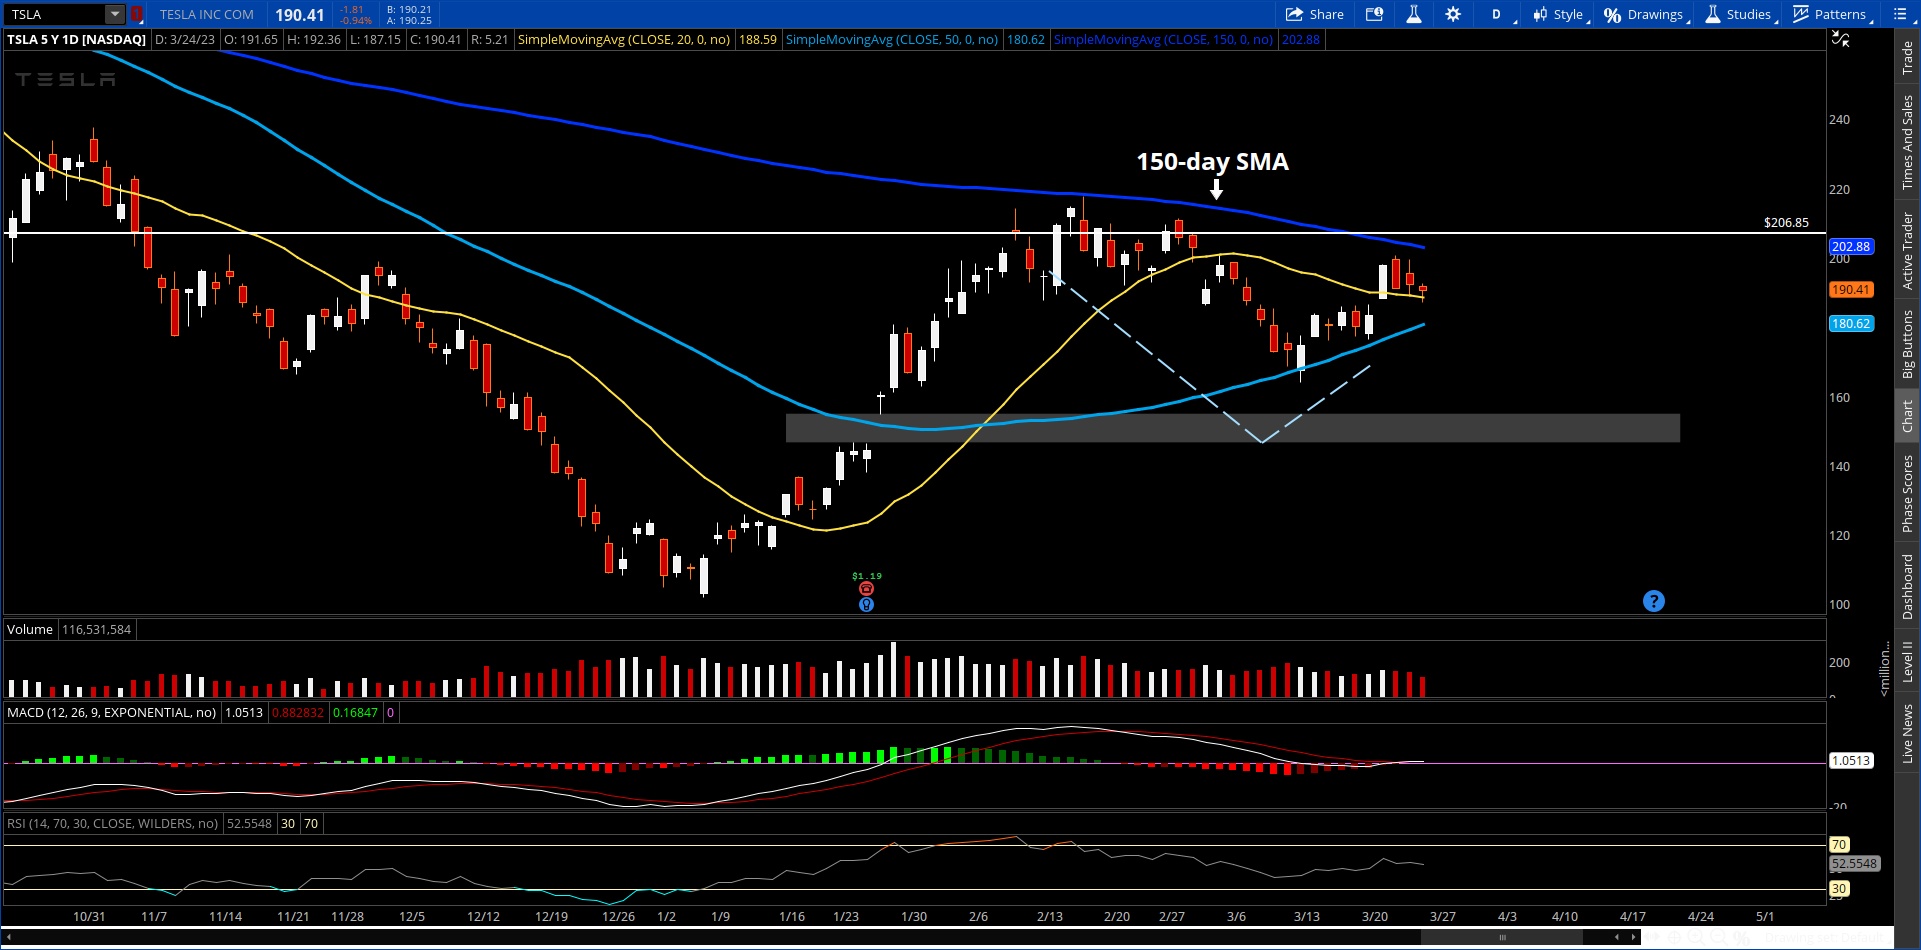Click the RSI 70 overbought level bubble
Viewport: 1921px width, 950px height.
[x=1839, y=844]
